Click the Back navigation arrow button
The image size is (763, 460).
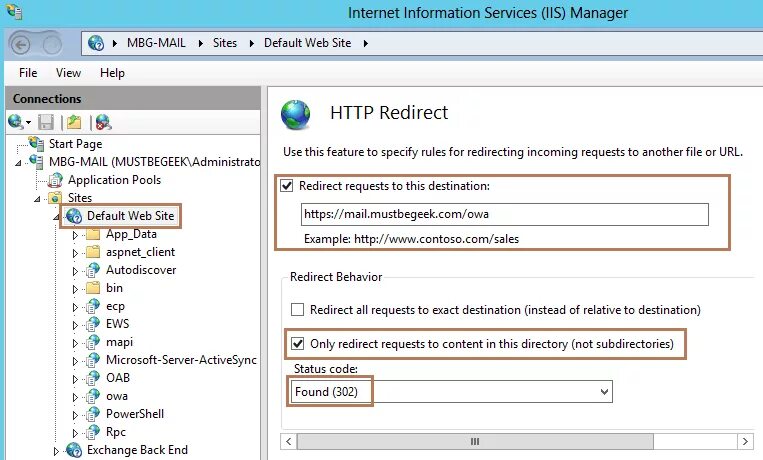click(20, 45)
